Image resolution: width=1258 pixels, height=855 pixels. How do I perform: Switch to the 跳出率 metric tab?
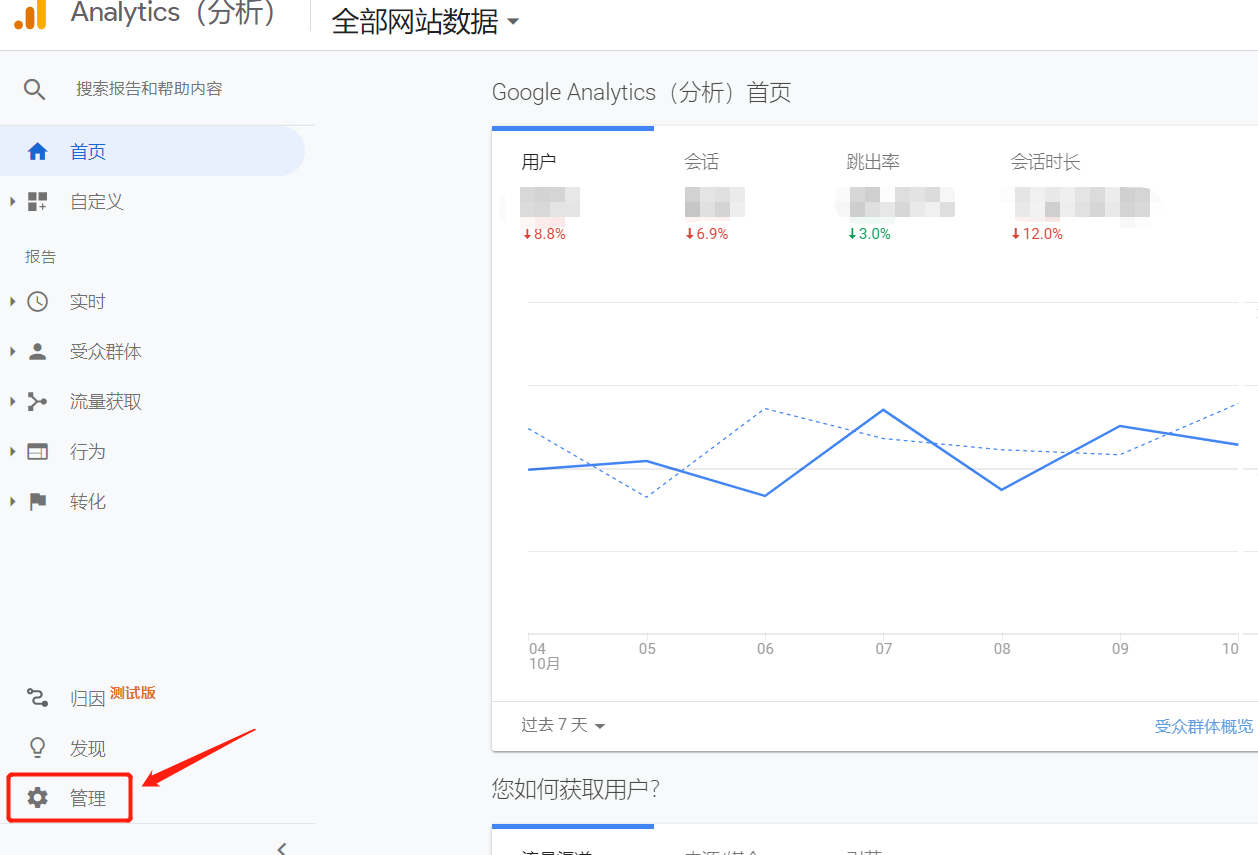(x=872, y=162)
